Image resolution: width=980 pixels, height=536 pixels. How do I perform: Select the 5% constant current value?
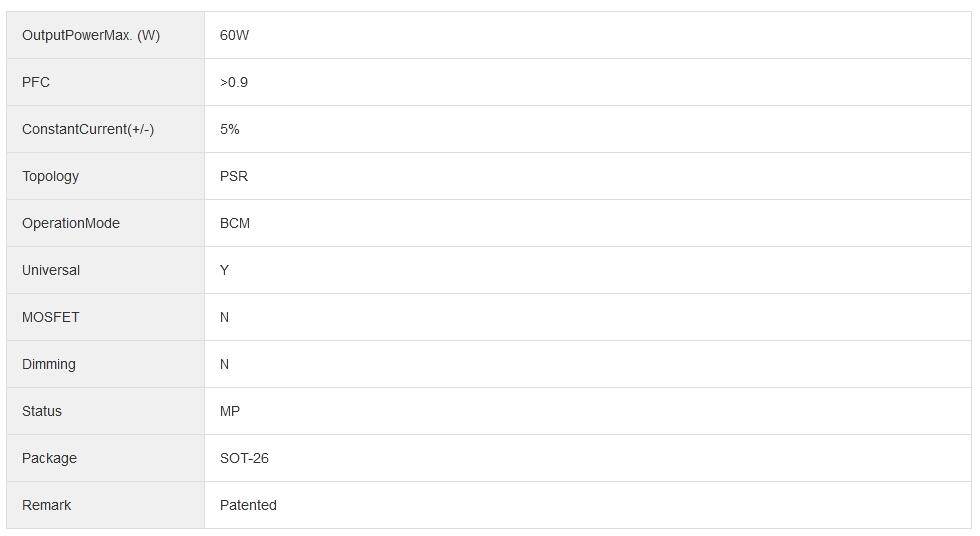click(x=230, y=129)
